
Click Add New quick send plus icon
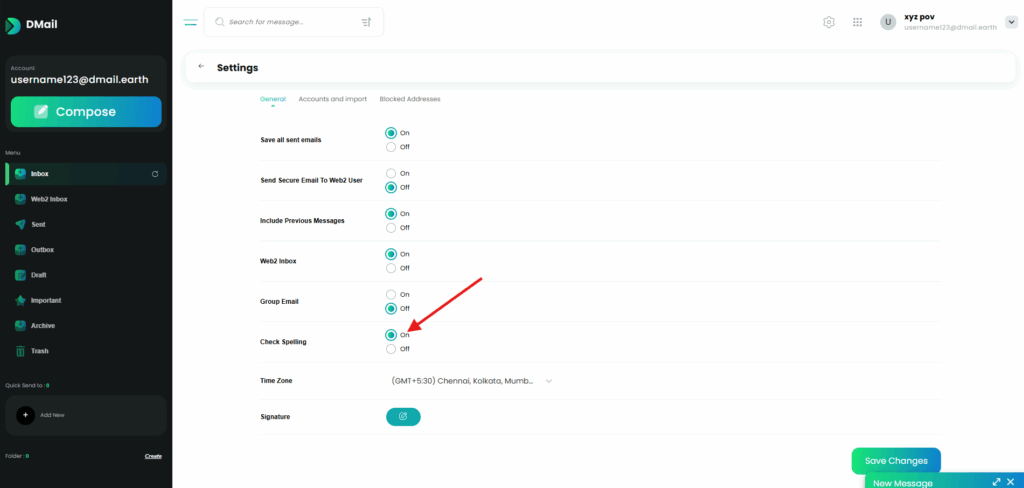point(26,414)
